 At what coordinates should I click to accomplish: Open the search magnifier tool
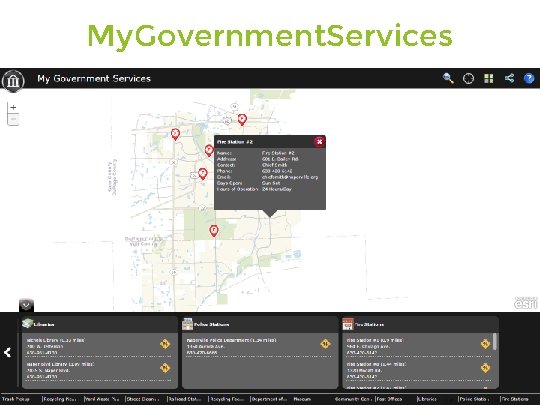click(x=448, y=78)
